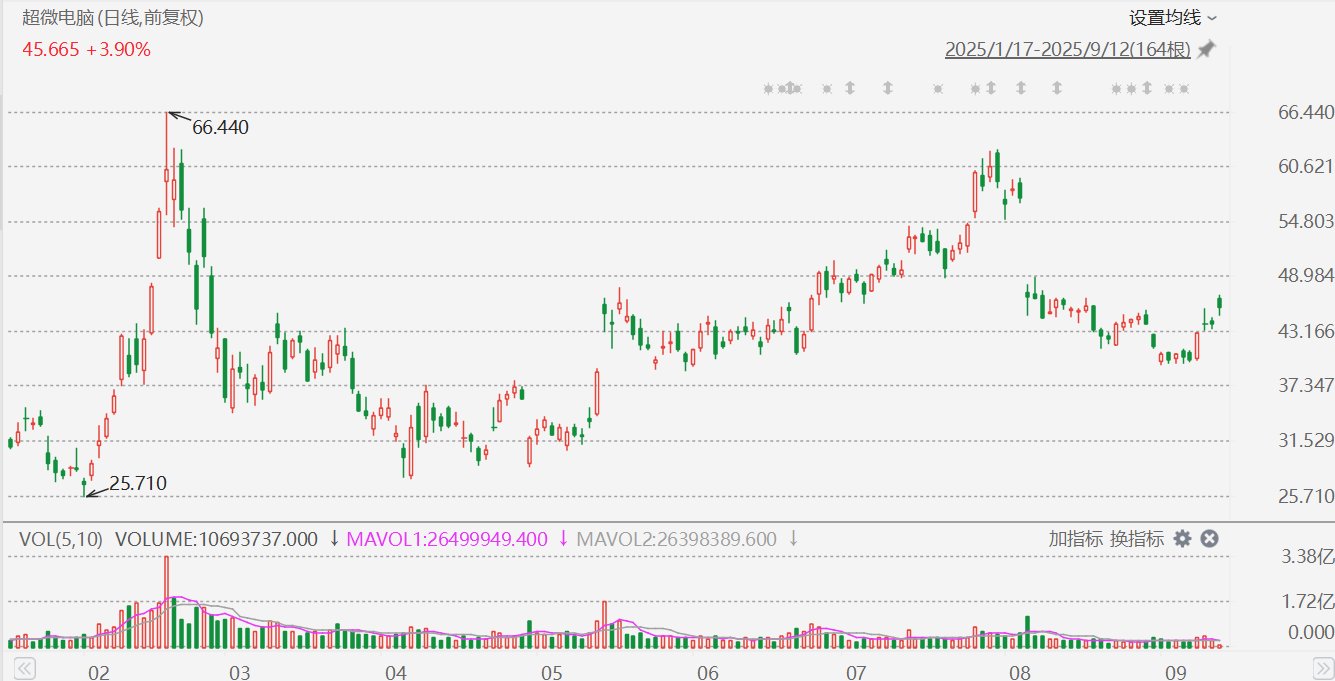This screenshot has width=1335, height=681.
Task: Click the gray down arrow beside MAVOL2
Action: [793, 539]
